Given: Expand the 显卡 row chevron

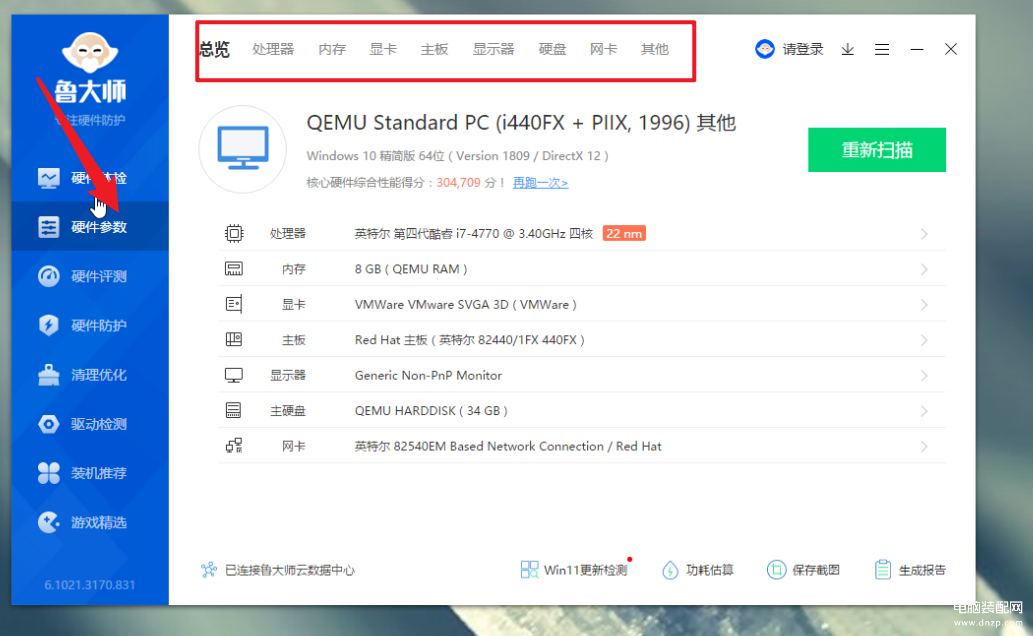Looking at the screenshot, I should click(924, 305).
